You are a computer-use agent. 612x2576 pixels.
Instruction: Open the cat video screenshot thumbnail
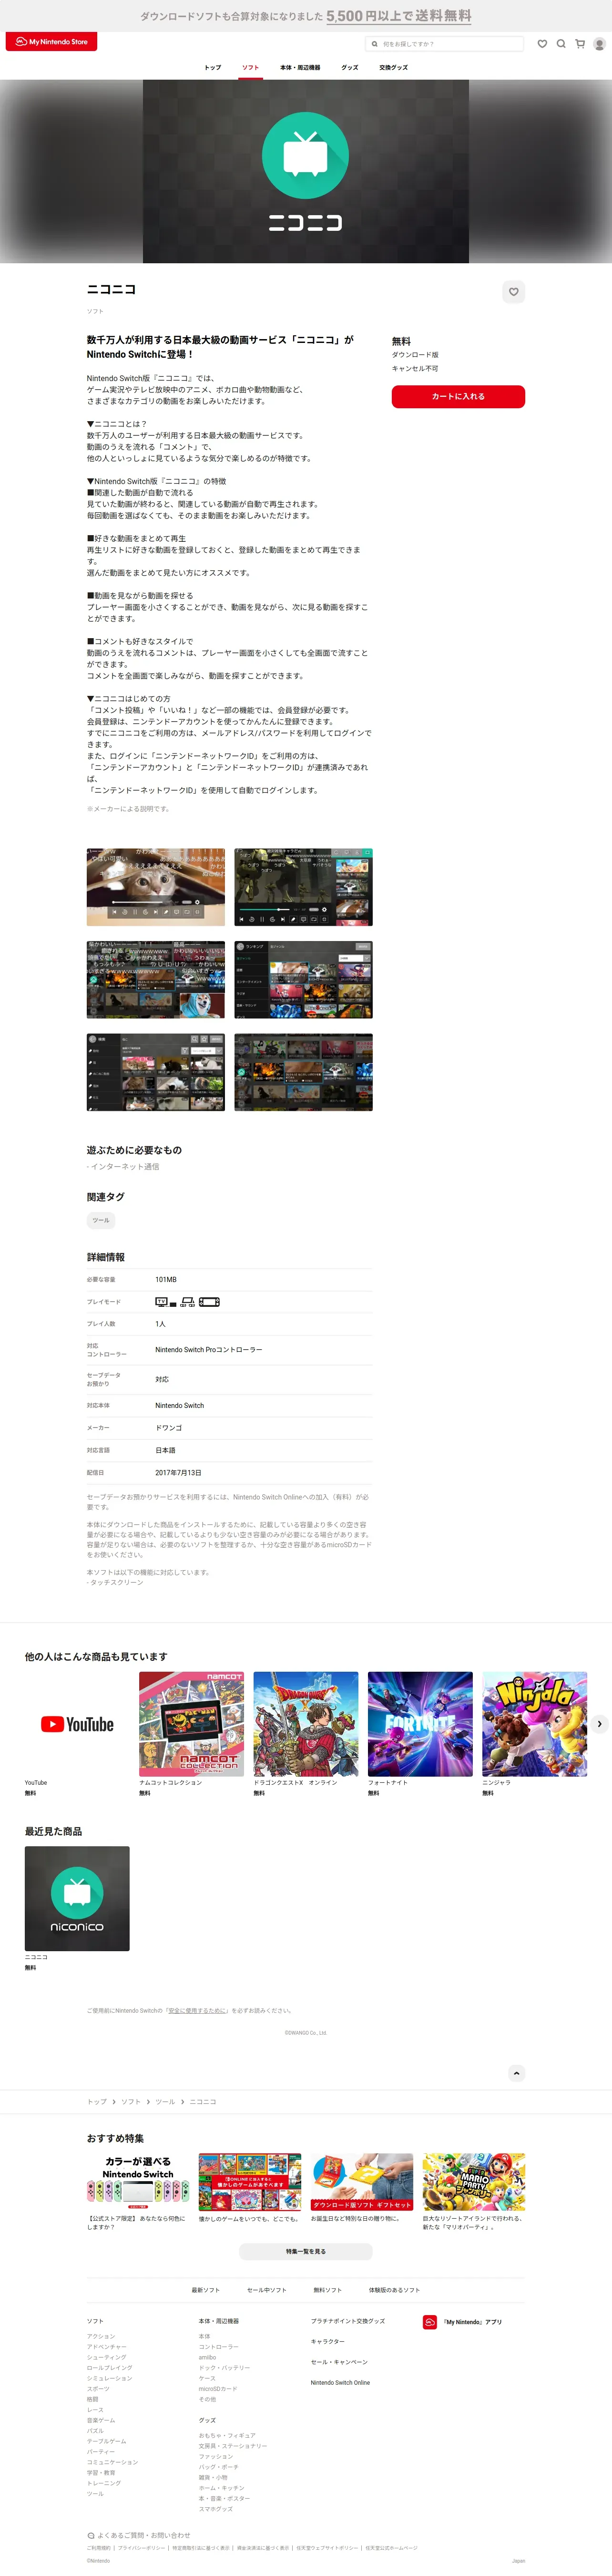tap(155, 887)
